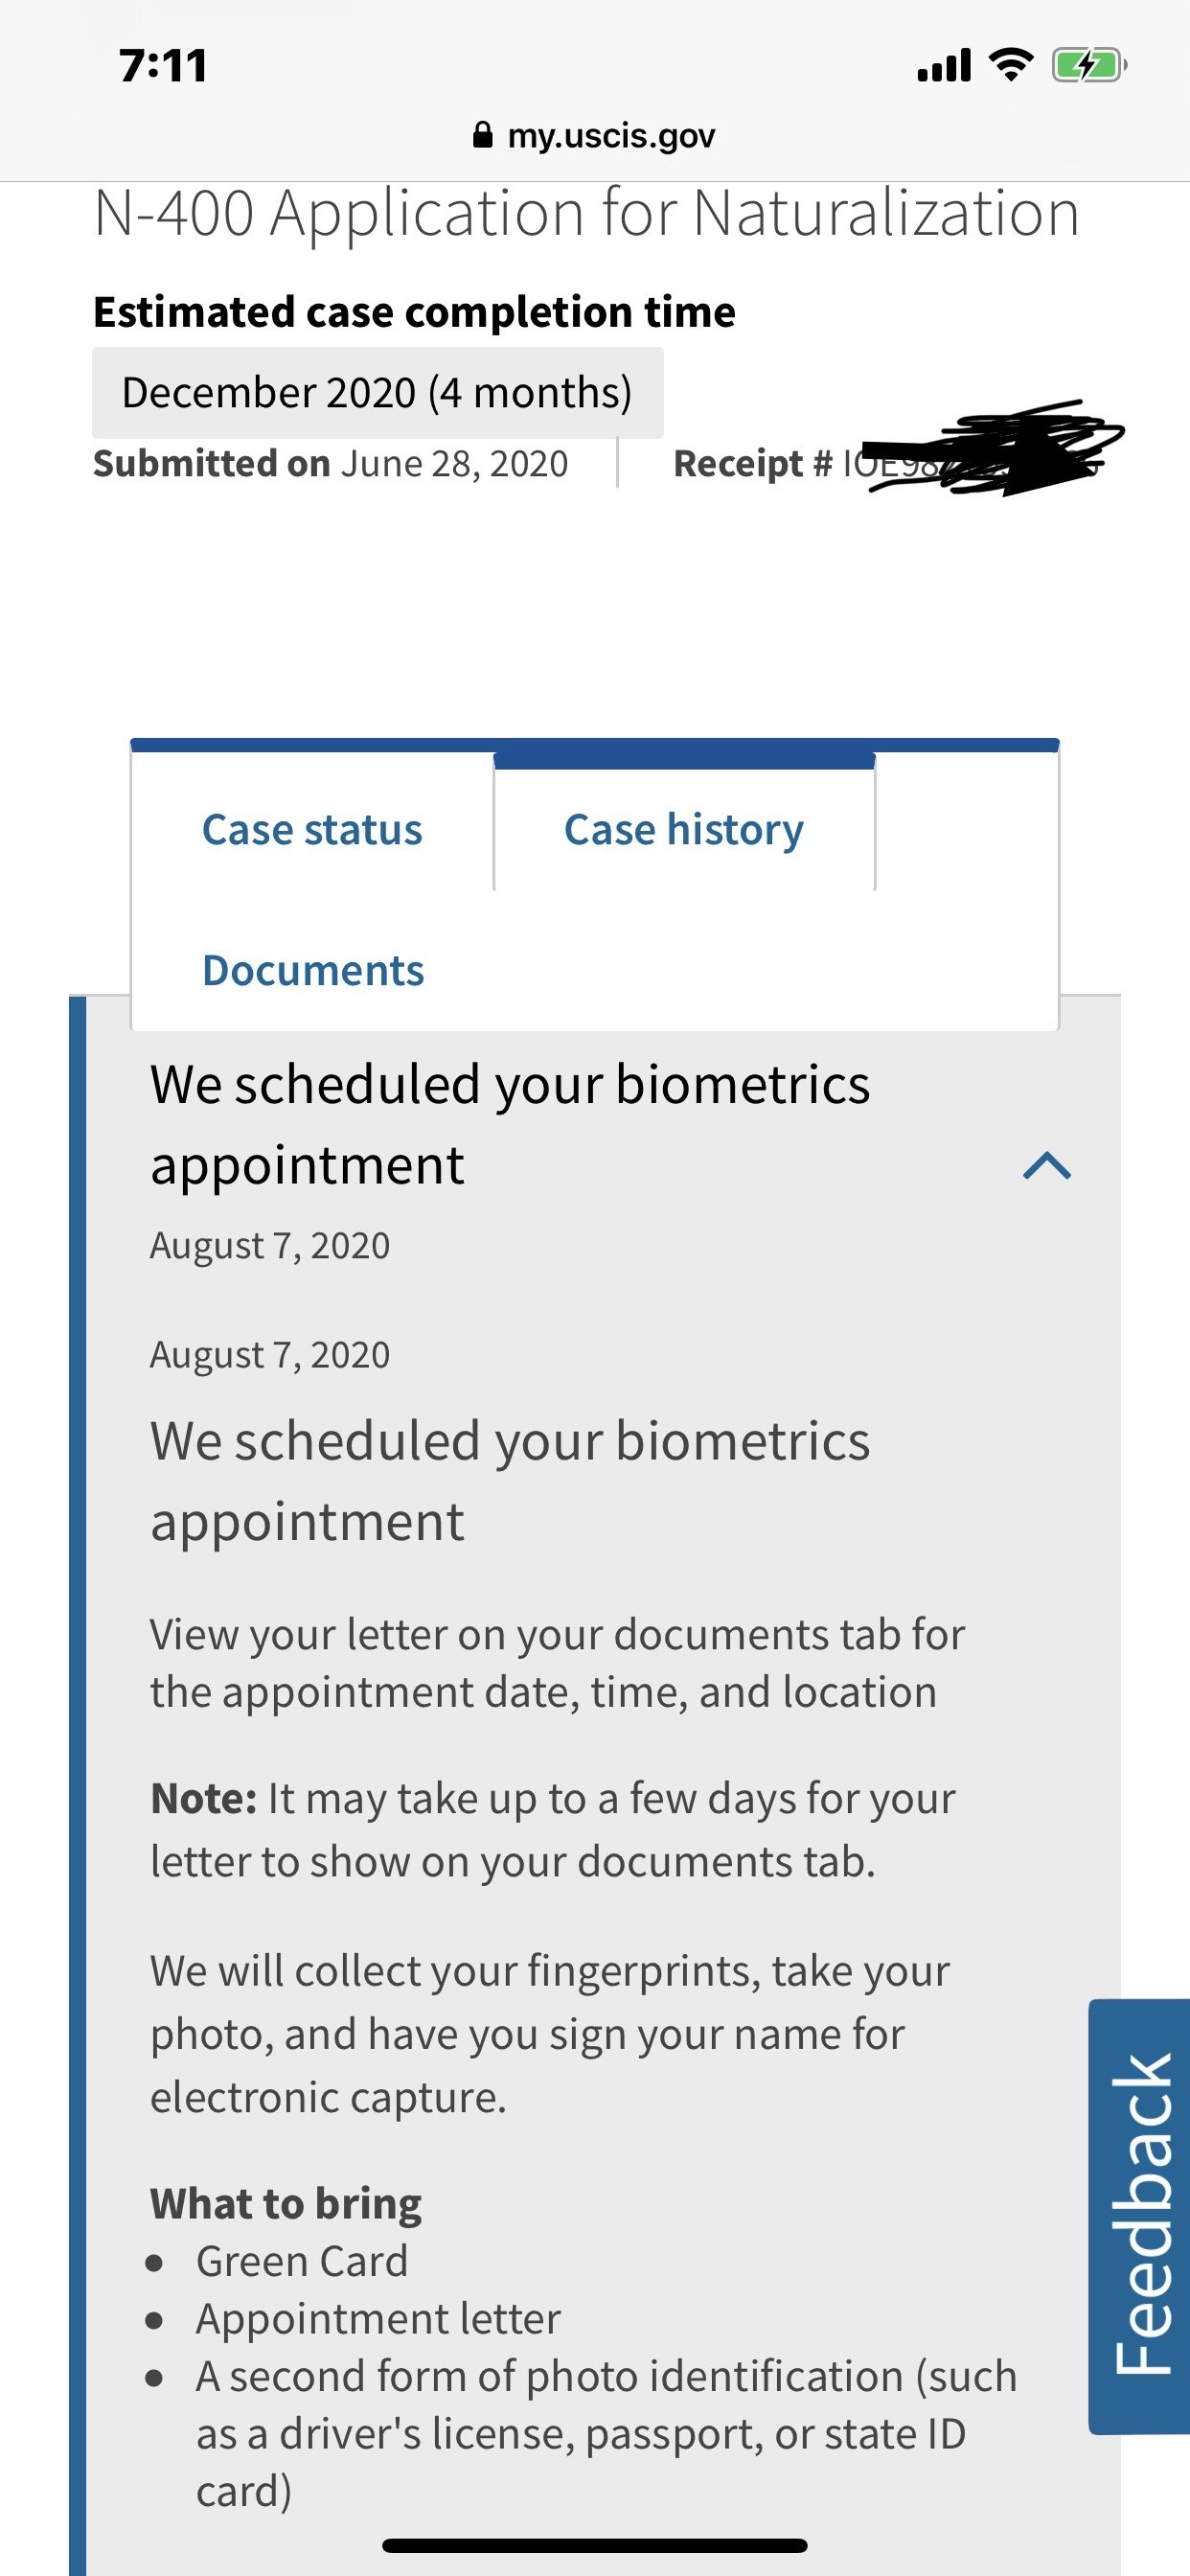Image resolution: width=1190 pixels, height=2576 pixels.
Task: Tap the What to bring heading
Action: coord(286,2204)
